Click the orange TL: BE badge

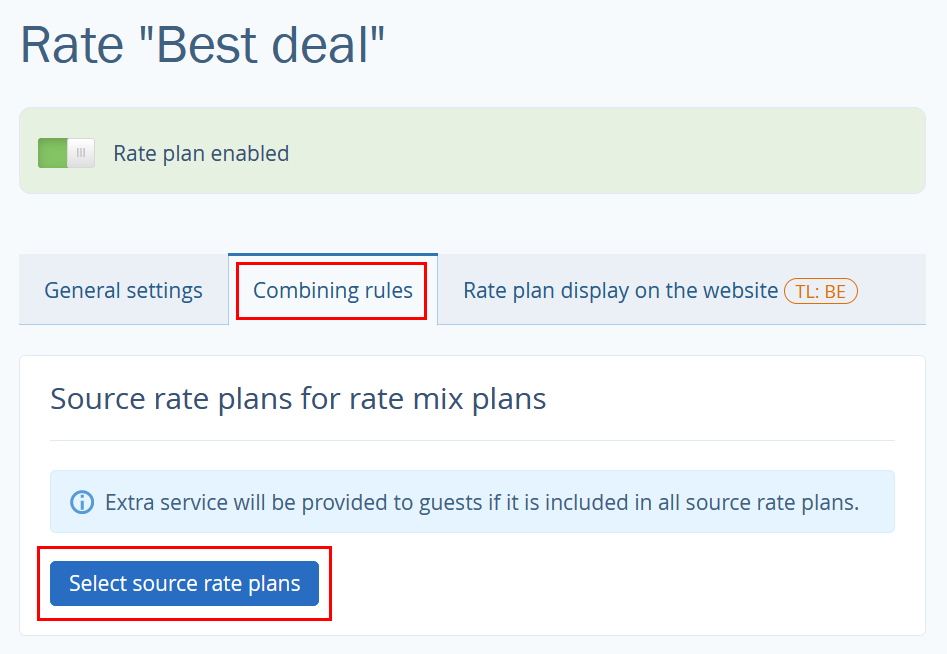click(820, 291)
